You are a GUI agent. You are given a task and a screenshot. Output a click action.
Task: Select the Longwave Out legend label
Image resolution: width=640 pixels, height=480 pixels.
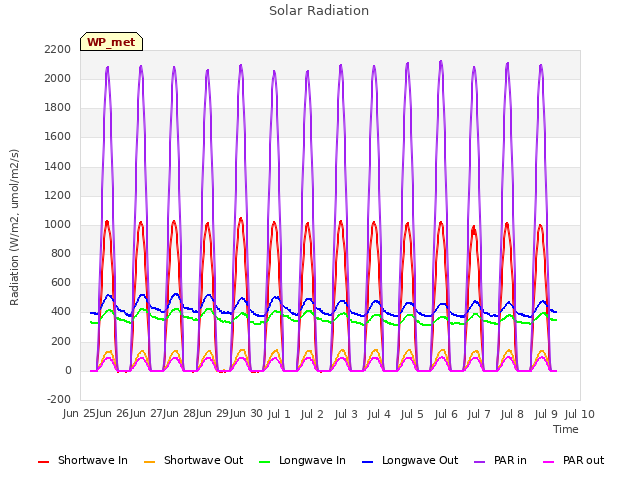click(x=420, y=460)
